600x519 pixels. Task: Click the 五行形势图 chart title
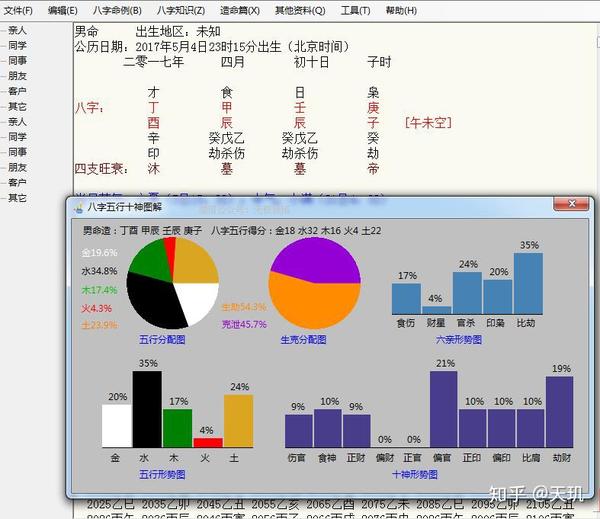coord(162,475)
